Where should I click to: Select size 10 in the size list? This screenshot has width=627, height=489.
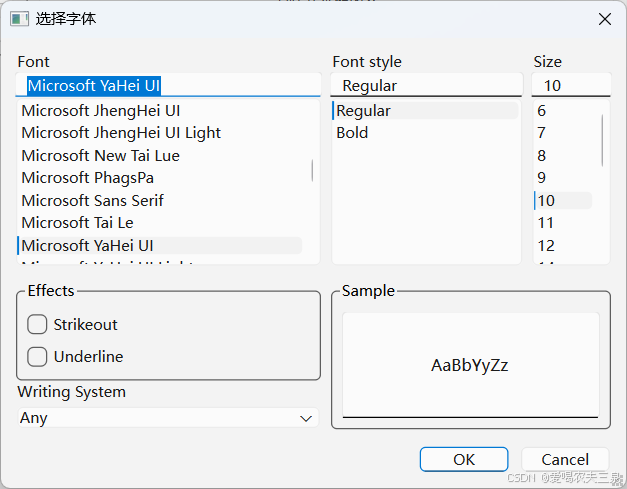click(x=564, y=200)
